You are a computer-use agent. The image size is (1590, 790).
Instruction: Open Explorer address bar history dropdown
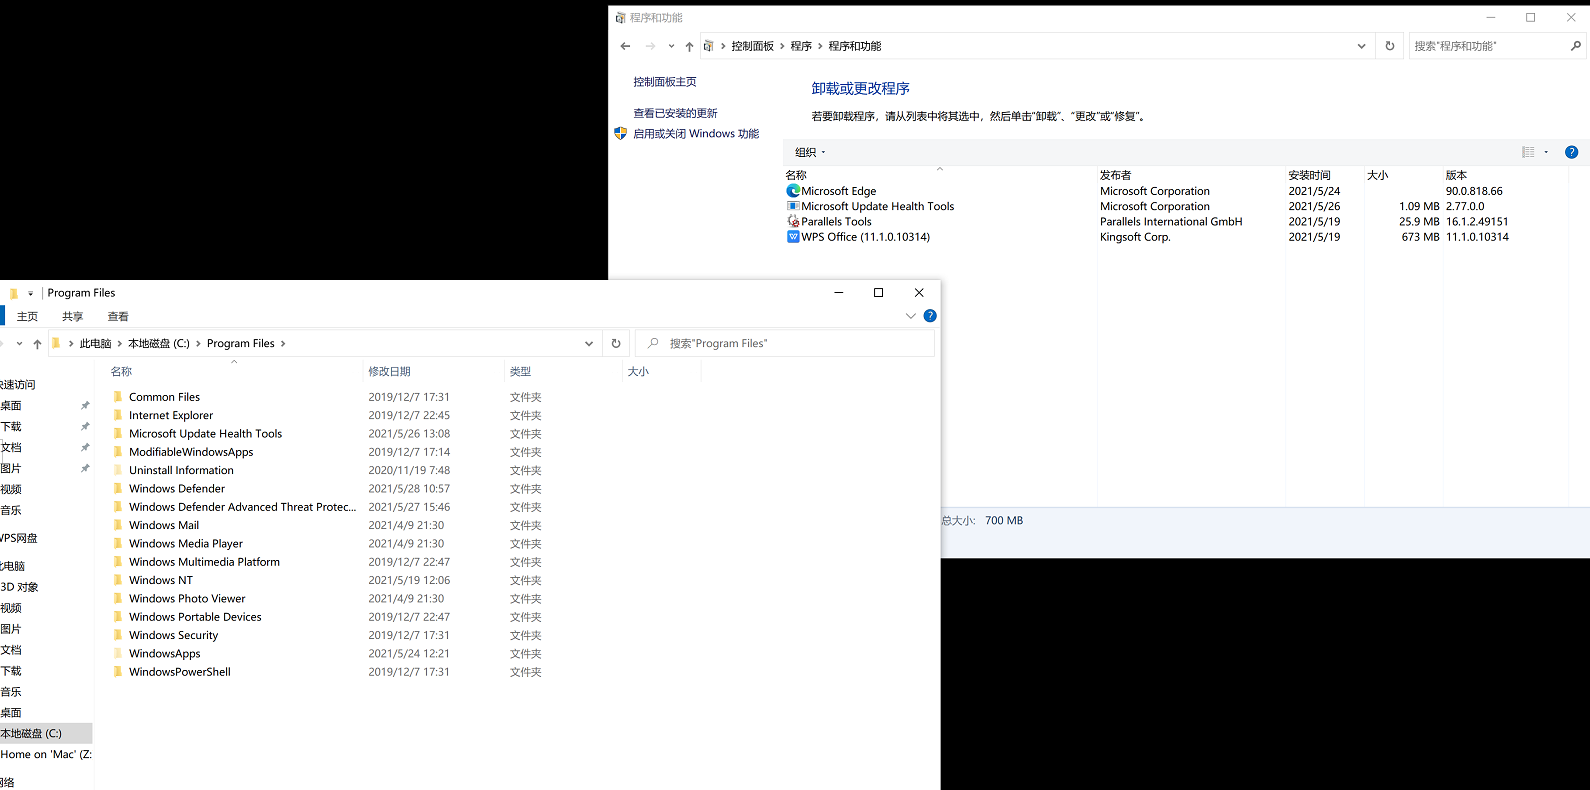(x=589, y=343)
